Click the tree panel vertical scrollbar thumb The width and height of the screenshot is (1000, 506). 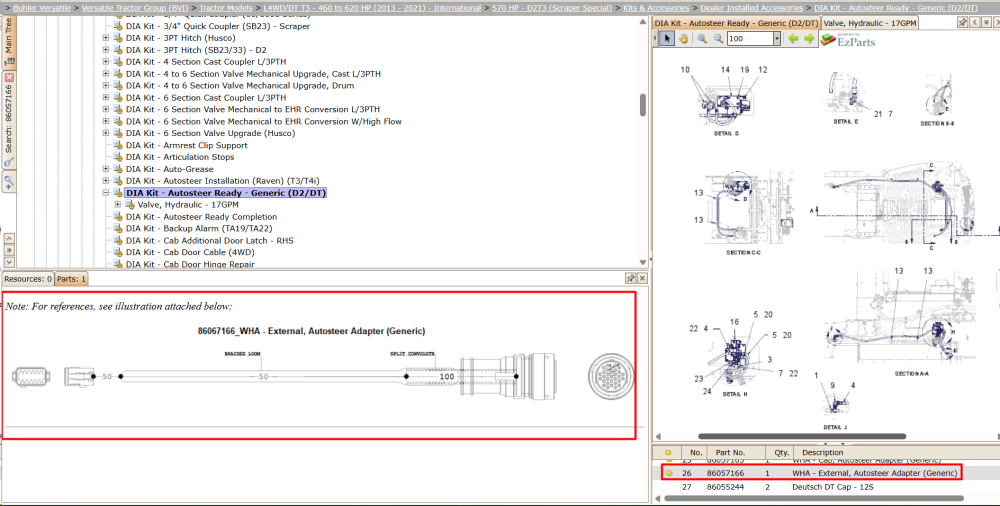tap(643, 105)
